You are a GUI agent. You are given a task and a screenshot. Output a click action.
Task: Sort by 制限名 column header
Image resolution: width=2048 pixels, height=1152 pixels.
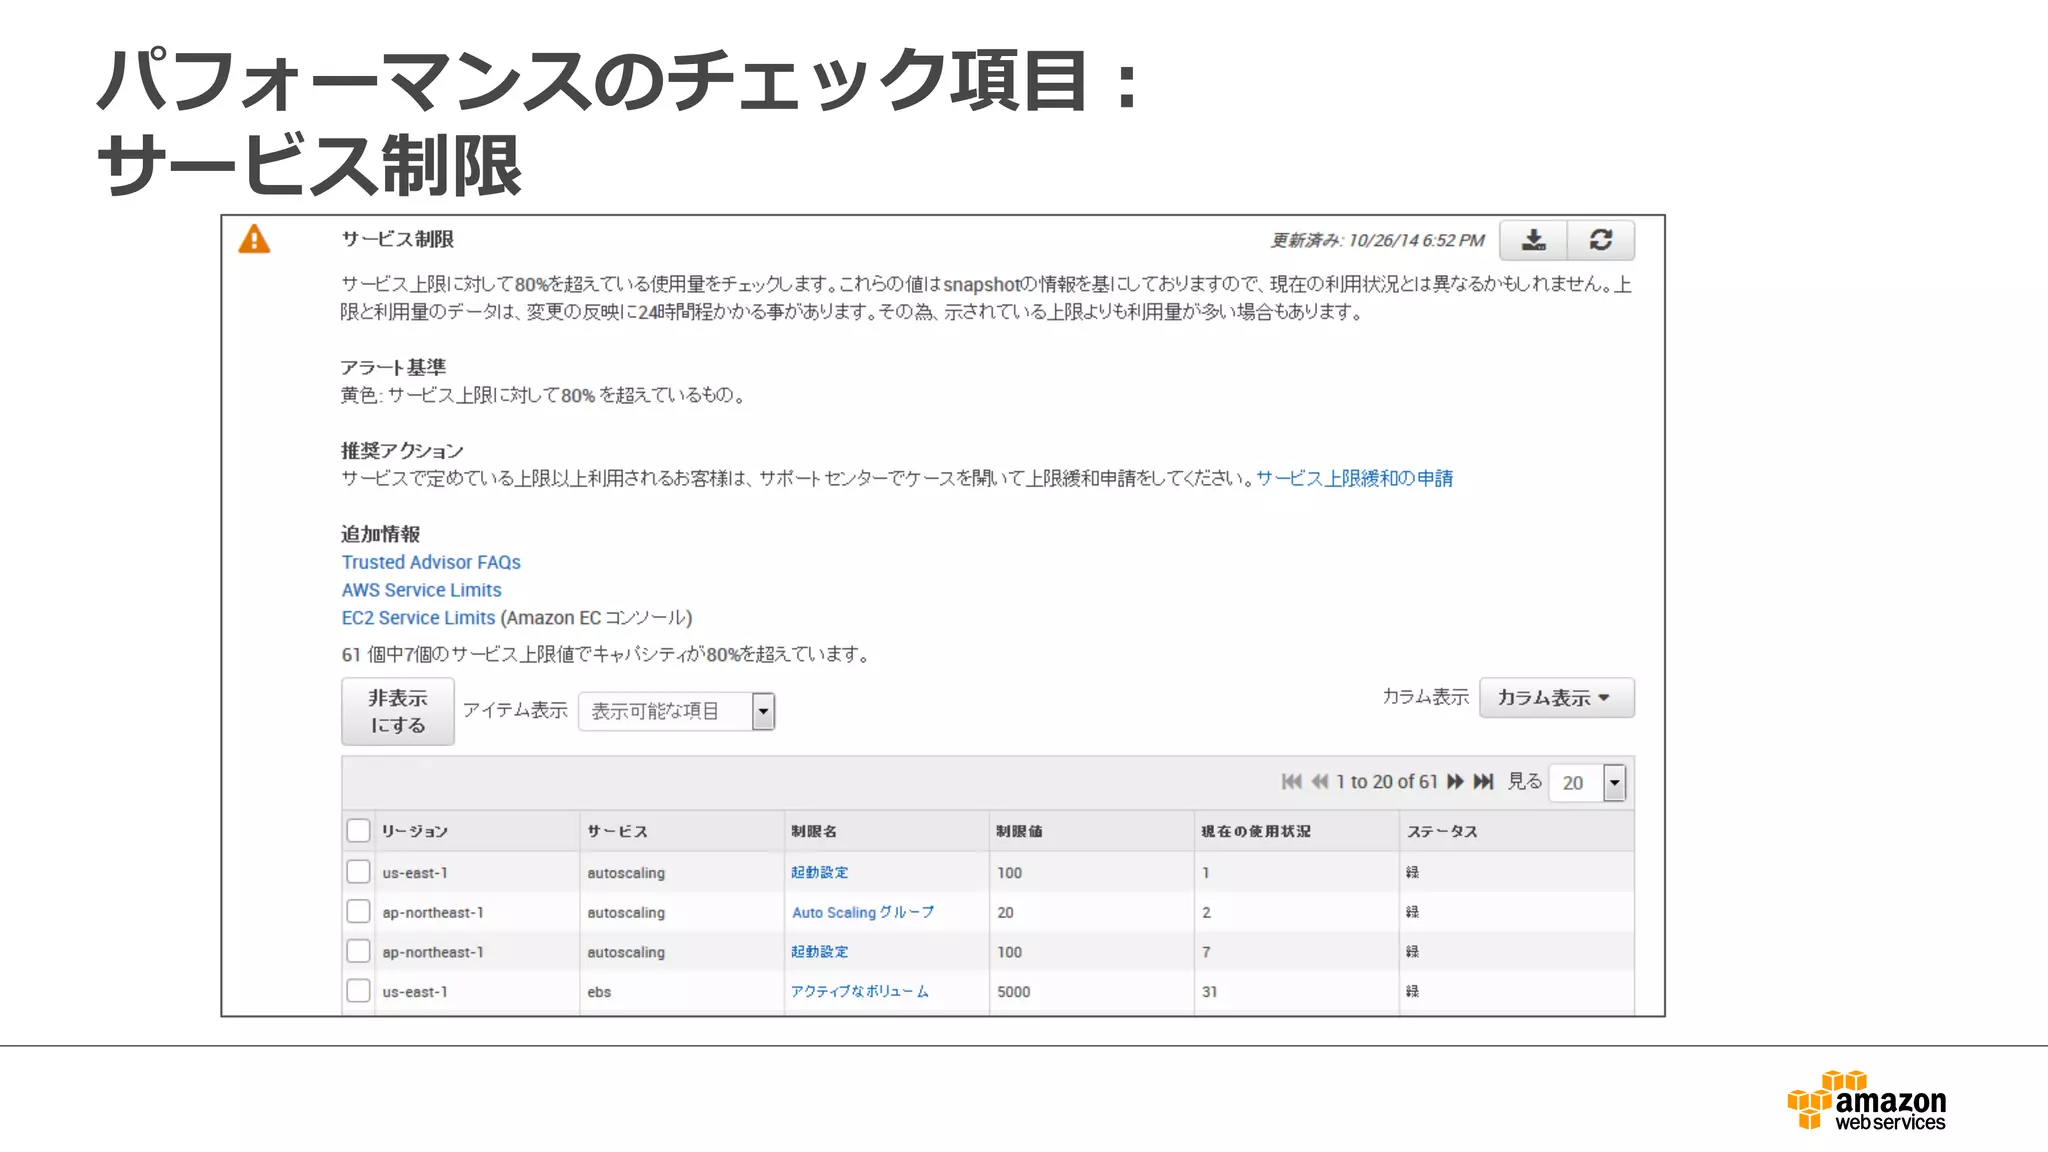click(x=814, y=831)
